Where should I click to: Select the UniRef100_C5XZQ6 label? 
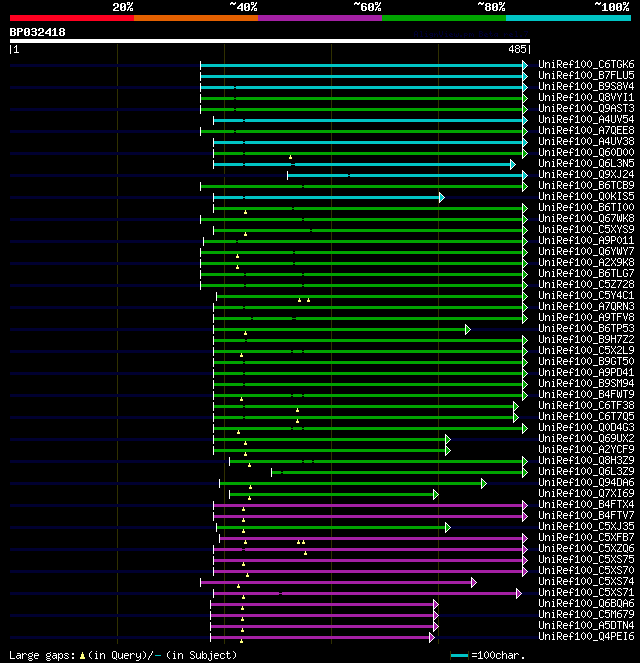pyautogui.click(x=586, y=548)
